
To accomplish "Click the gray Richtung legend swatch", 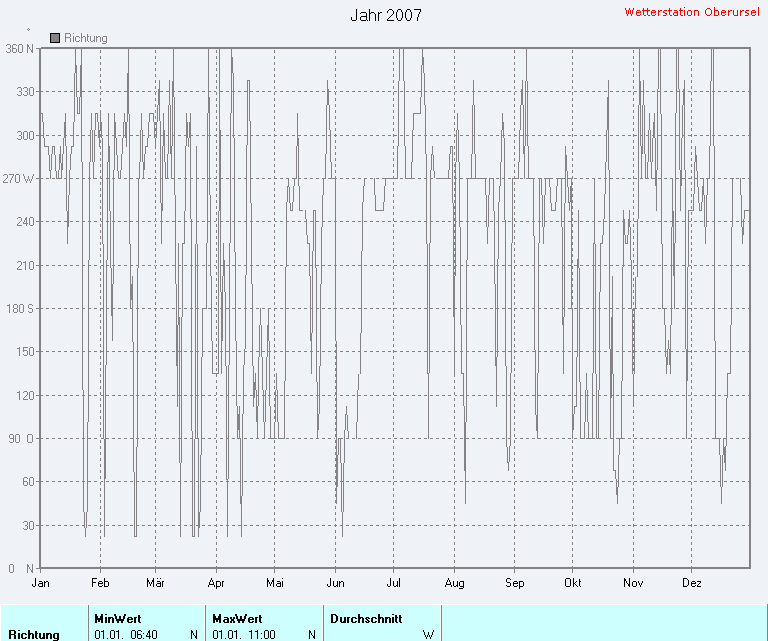I will point(55,38).
